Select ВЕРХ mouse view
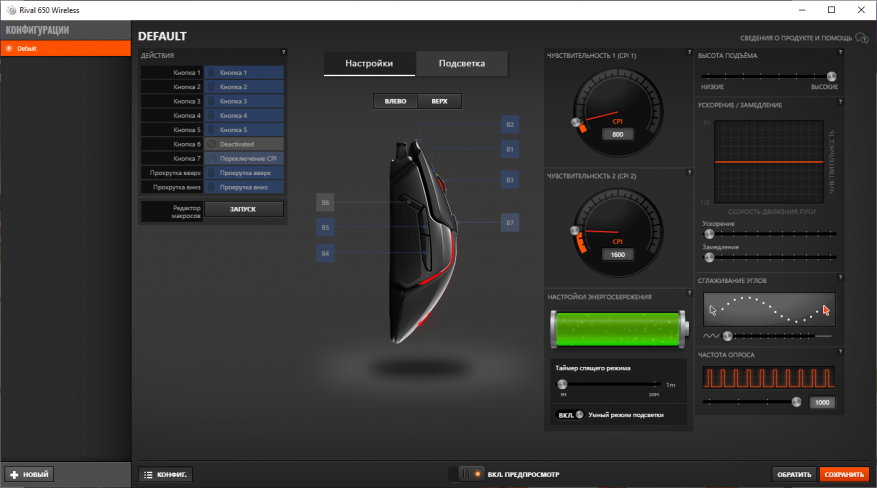 click(x=440, y=101)
